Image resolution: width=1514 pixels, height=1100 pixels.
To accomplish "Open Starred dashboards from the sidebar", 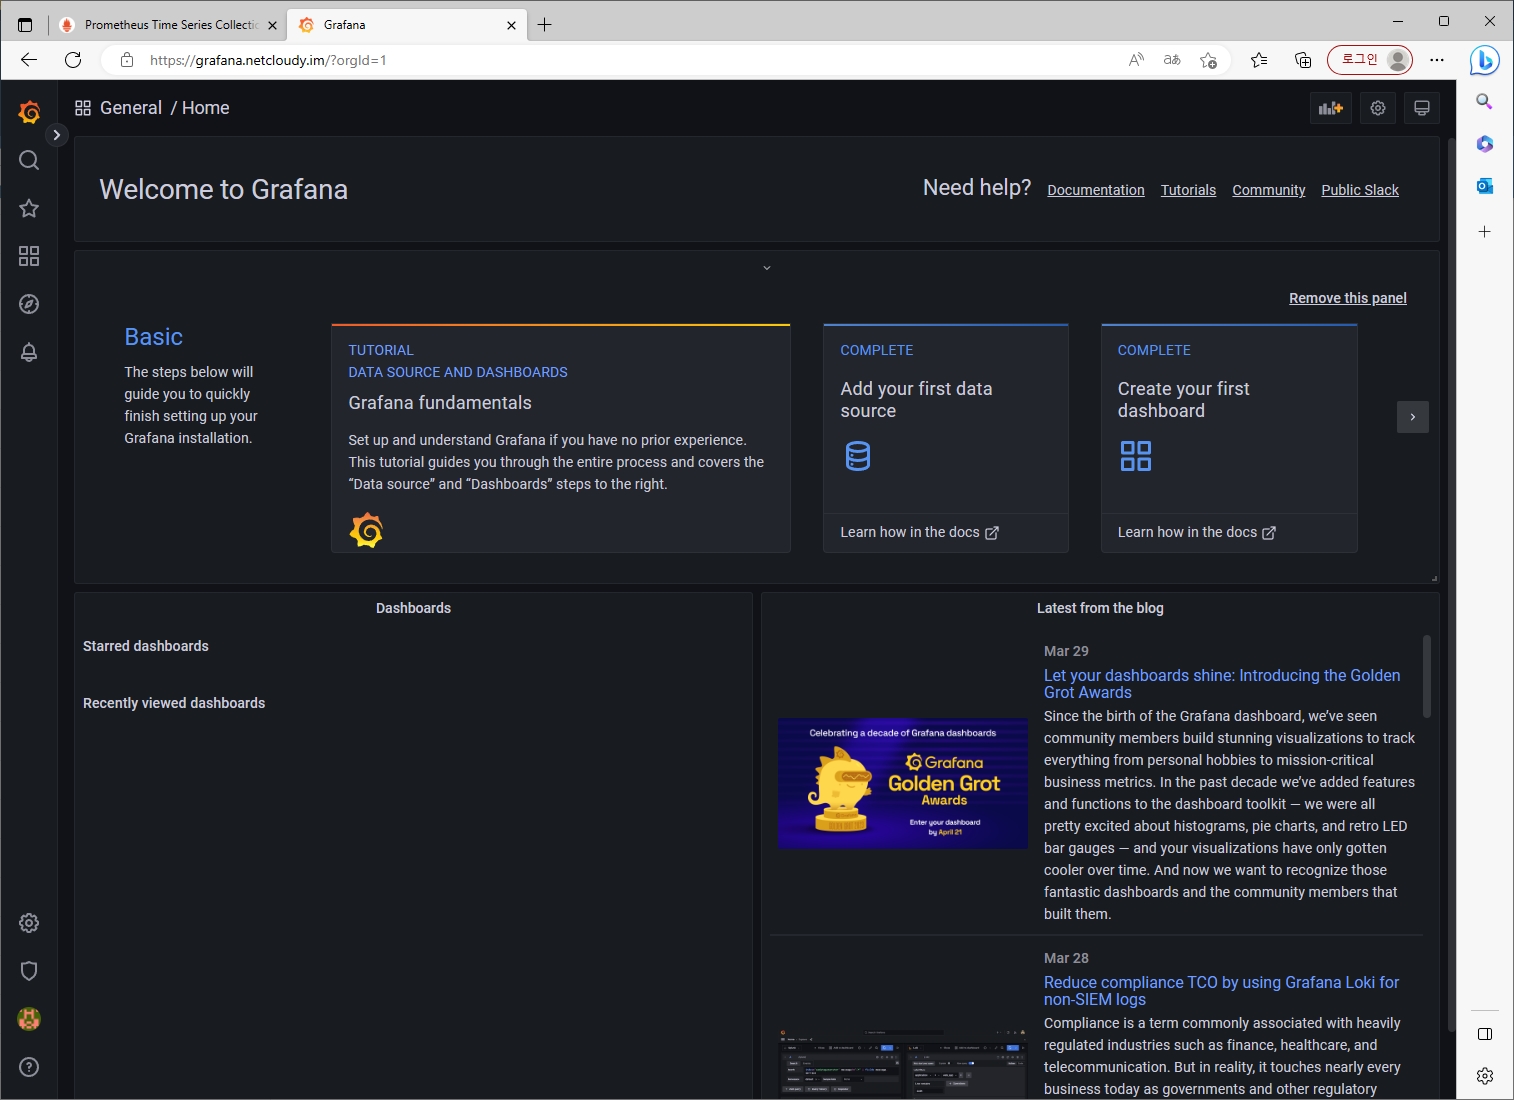I will click(29, 208).
